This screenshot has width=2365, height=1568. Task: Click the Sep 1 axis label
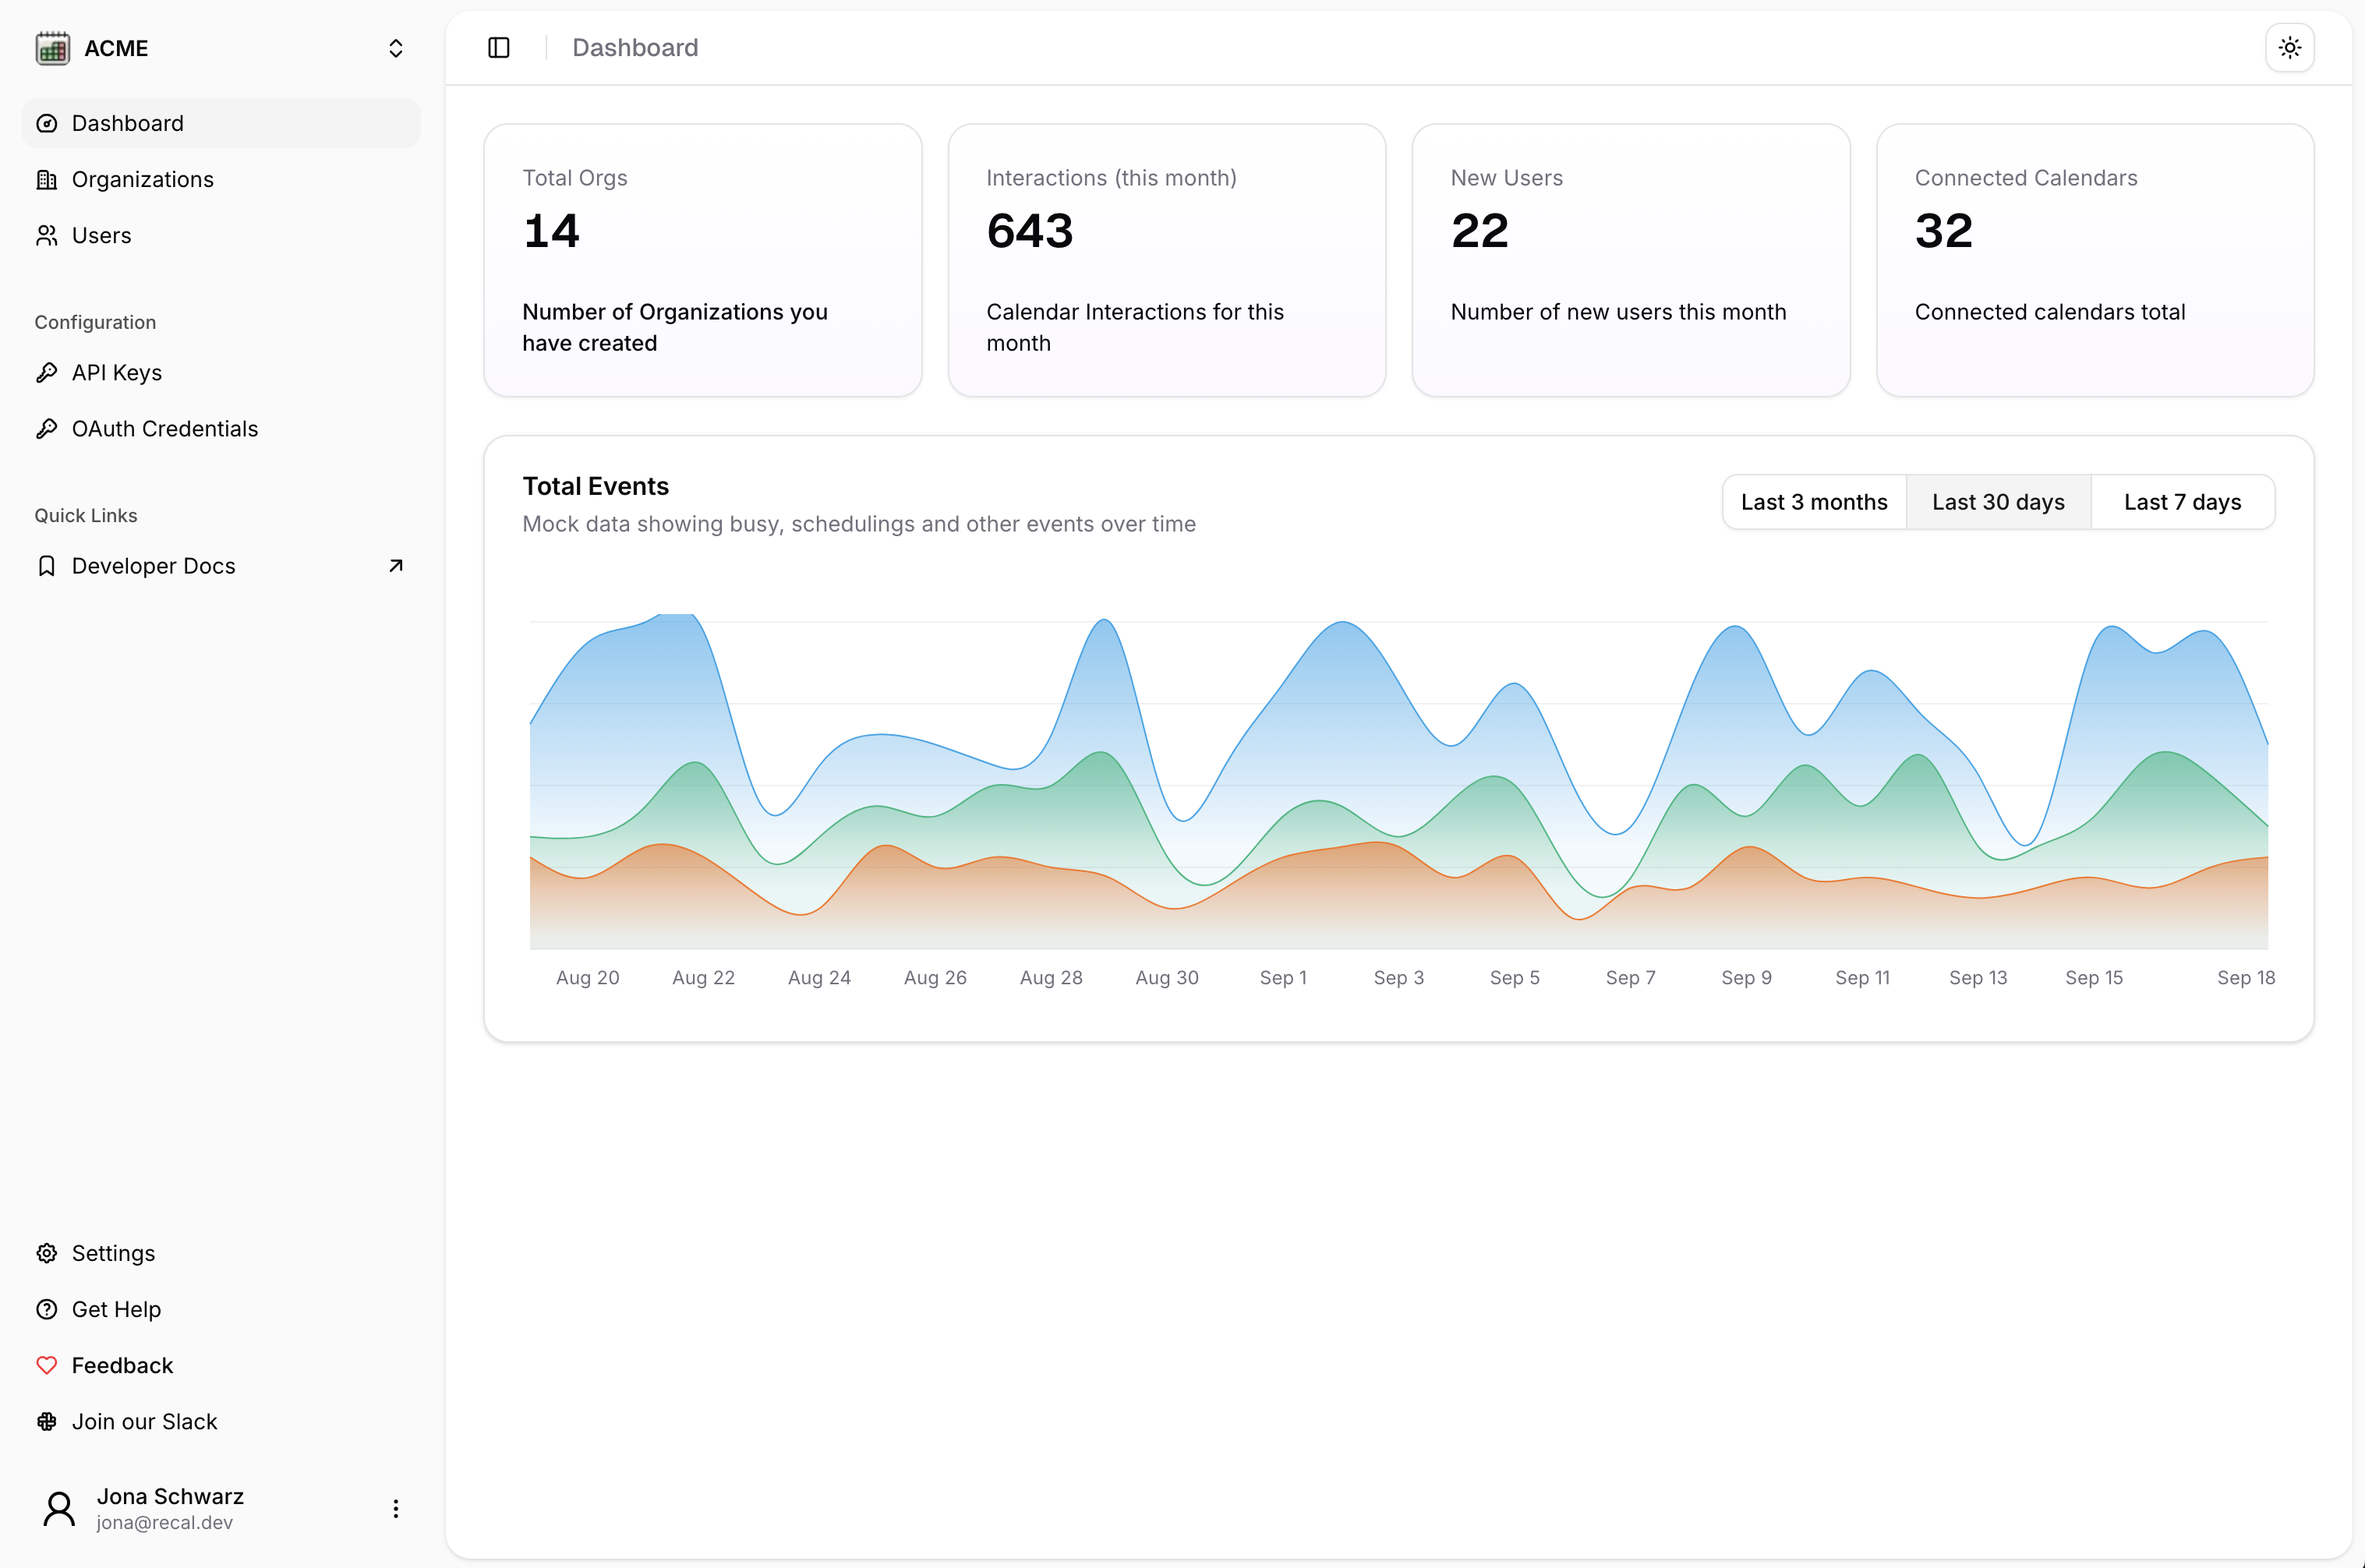coord(1283,977)
